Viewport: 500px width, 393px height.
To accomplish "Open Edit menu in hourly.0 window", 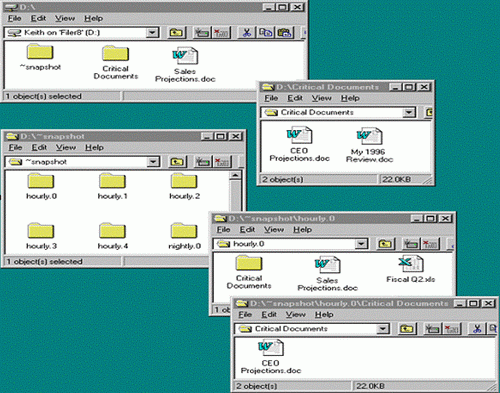I will (247, 229).
